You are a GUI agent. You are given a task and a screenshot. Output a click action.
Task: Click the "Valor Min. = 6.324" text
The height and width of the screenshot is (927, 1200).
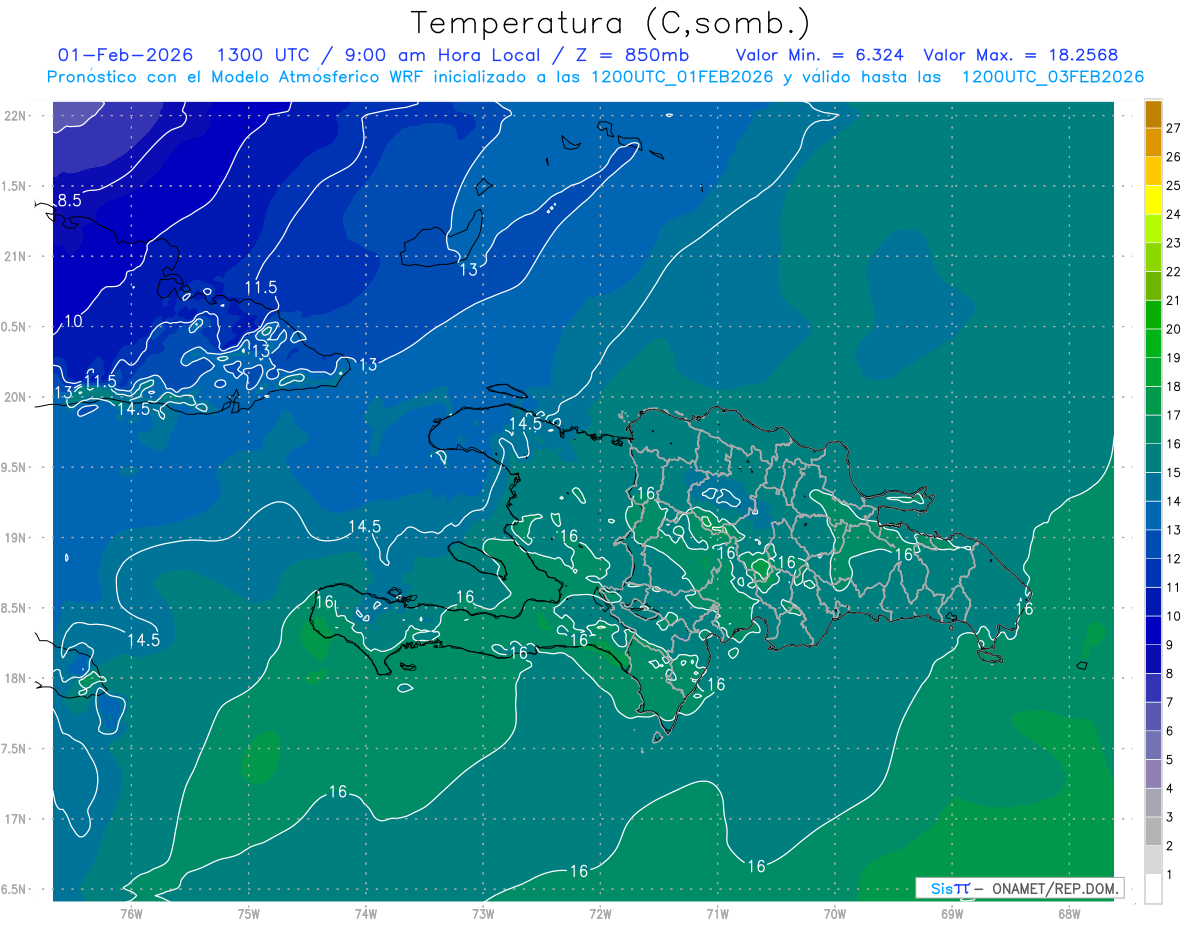tap(820, 55)
